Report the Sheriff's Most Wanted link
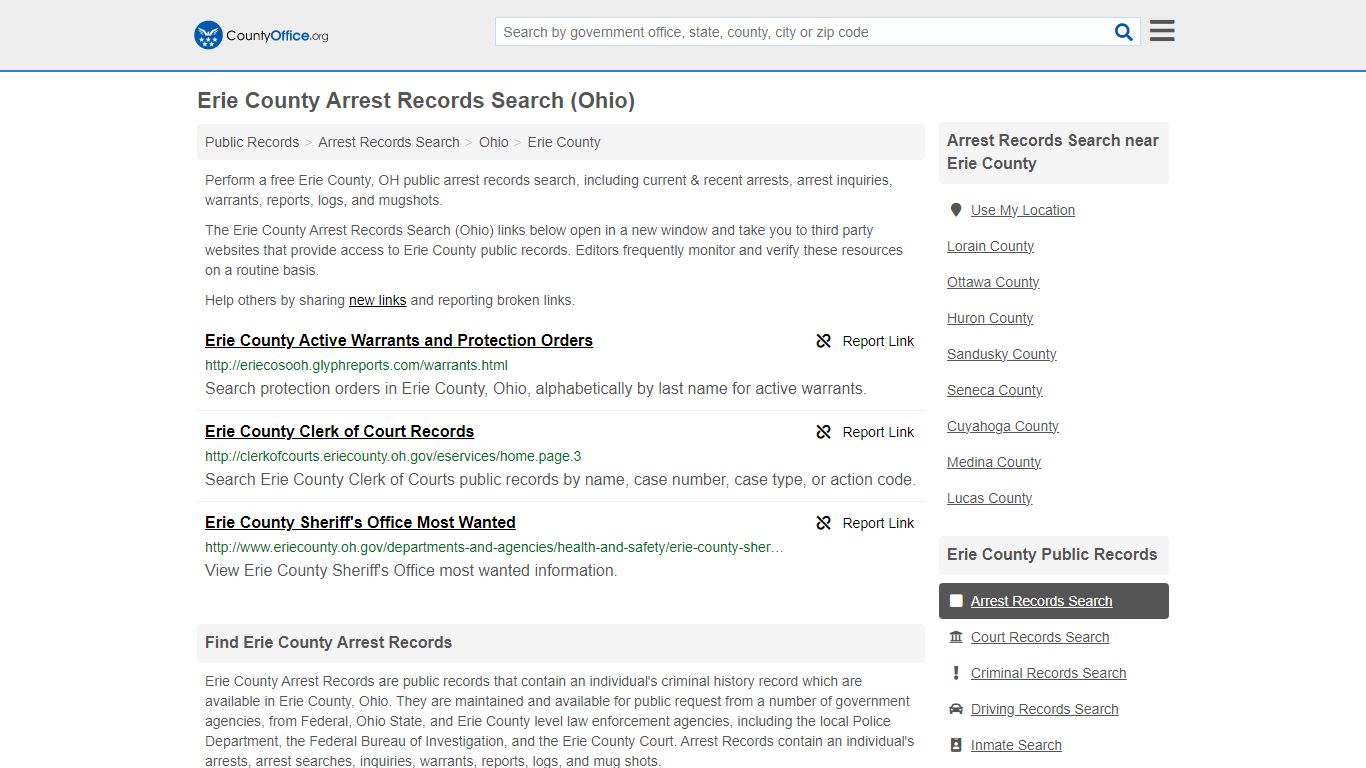Image resolution: width=1366 pixels, height=768 pixels. 865,523
